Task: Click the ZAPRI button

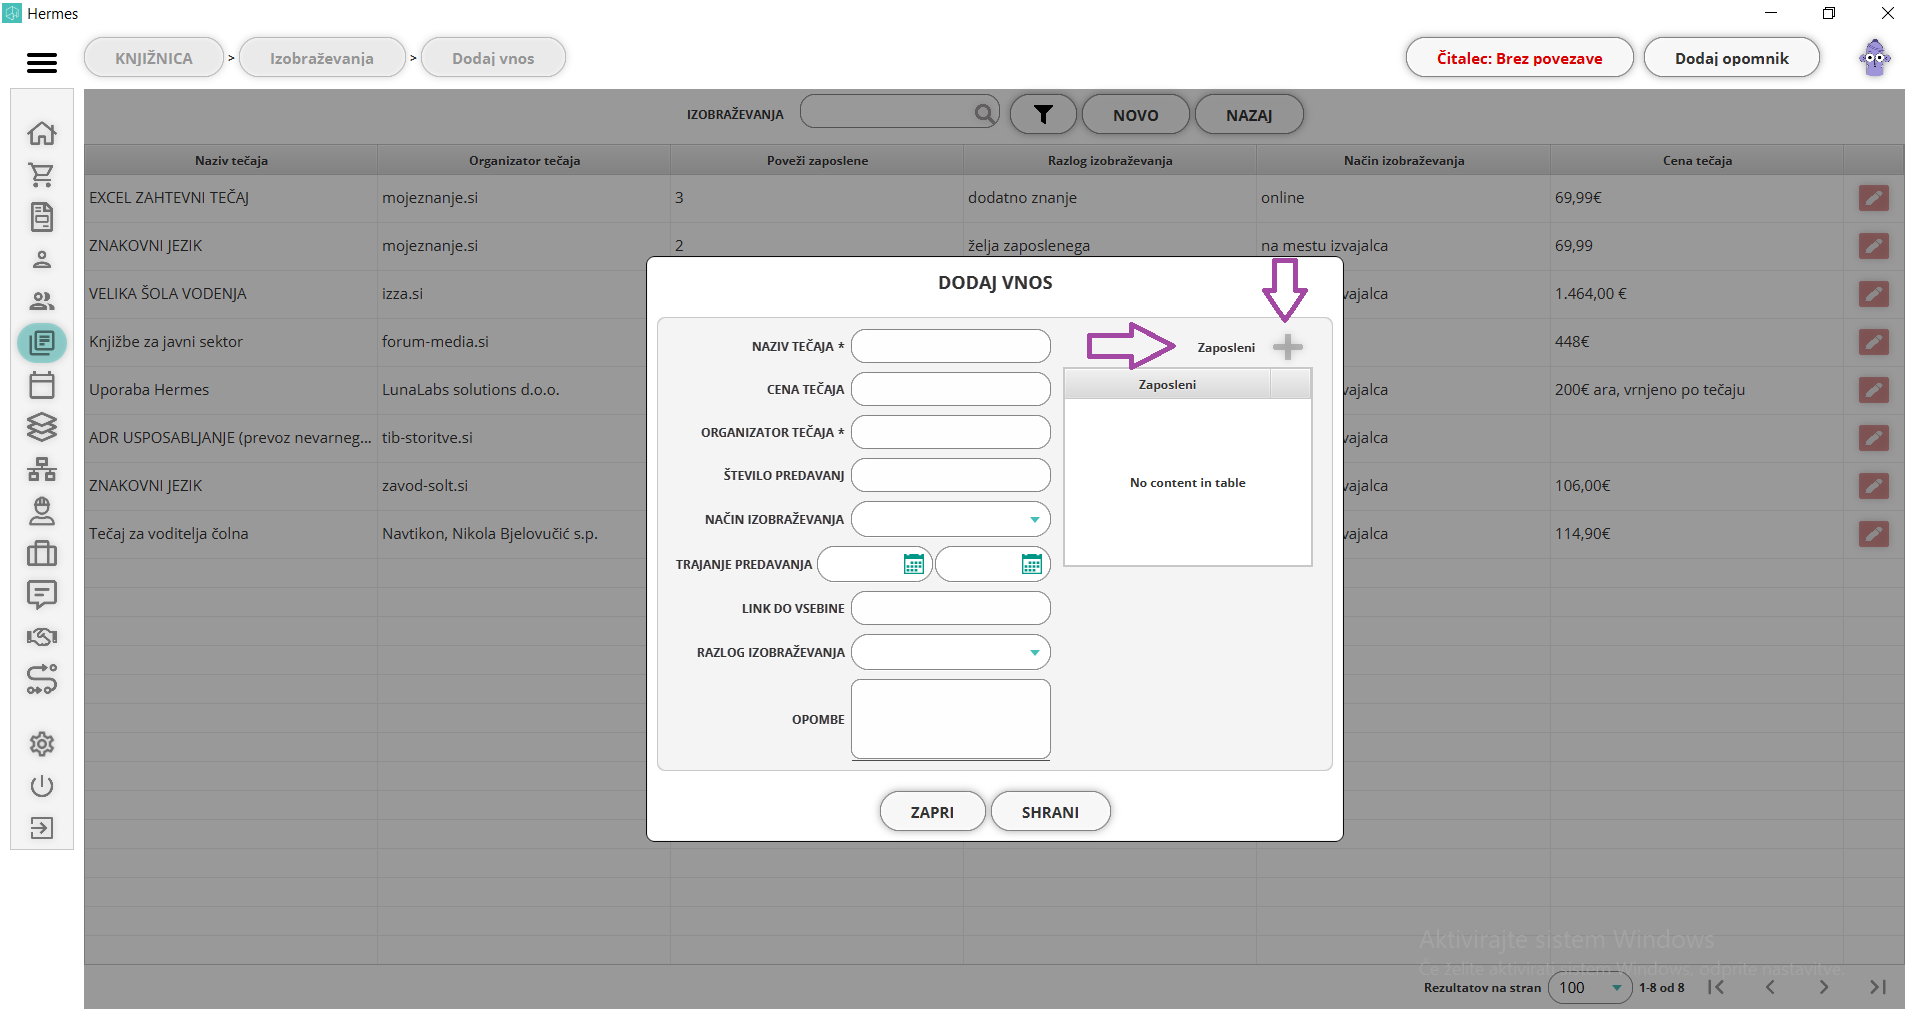Action: click(x=932, y=812)
